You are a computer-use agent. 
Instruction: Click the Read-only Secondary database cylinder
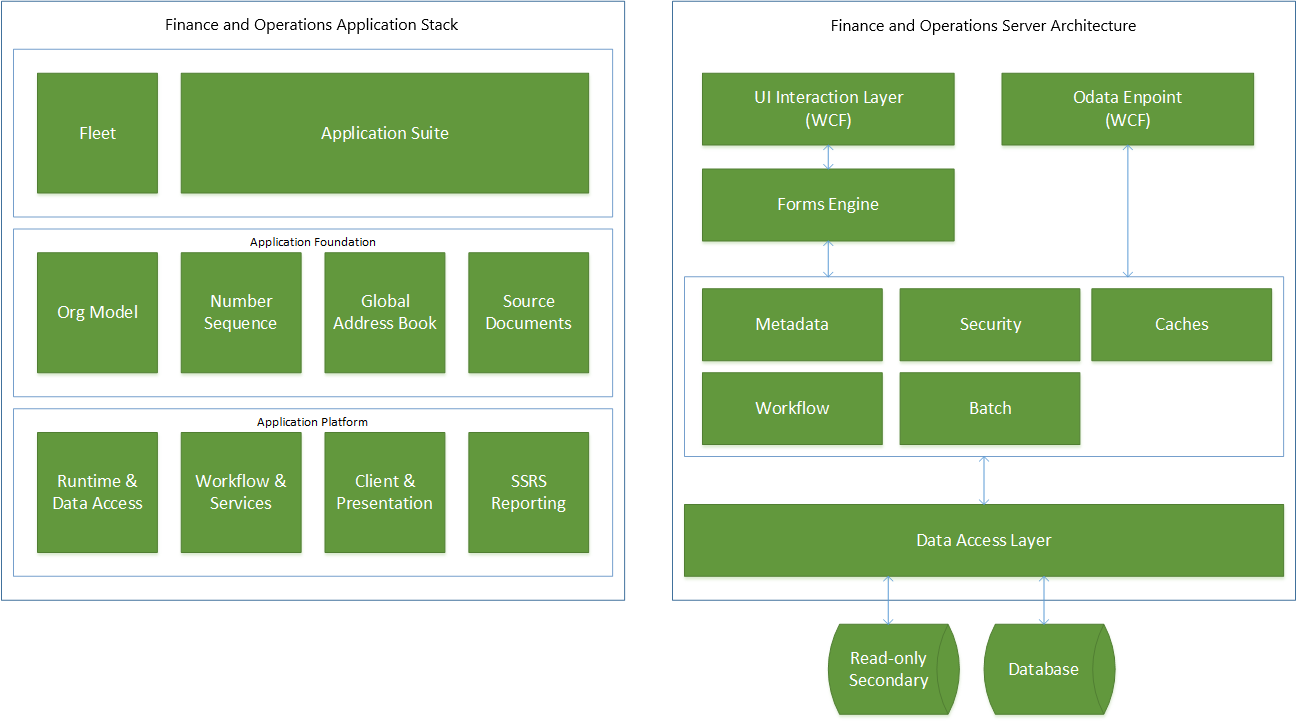tap(888, 669)
